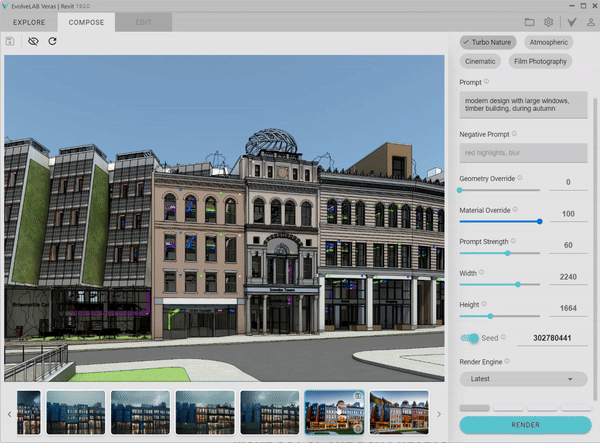The width and height of the screenshot is (600, 443).
Task: Open the folder icon in top bar
Action: [x=529, y=22]
